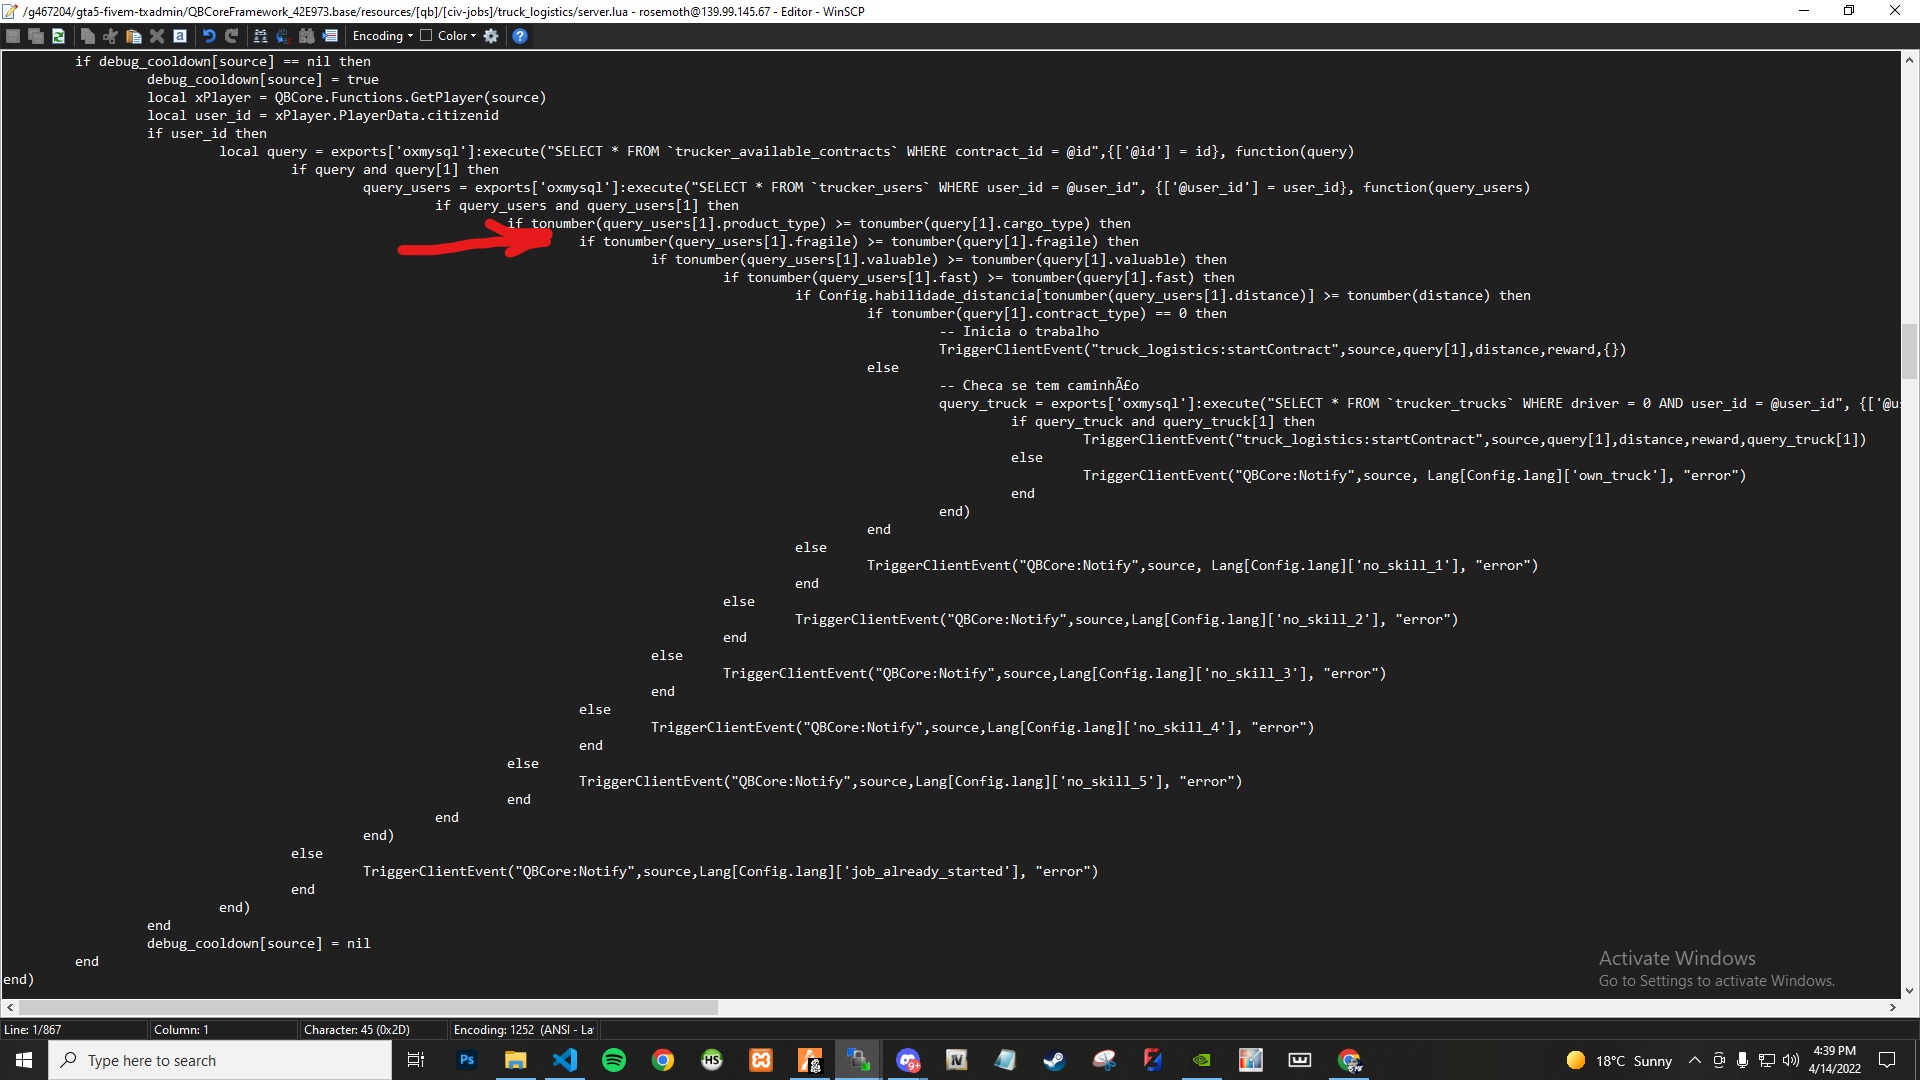Switch to Visual Studio Code on taskbar
The image size is (1920, 1080).
(x=565, y=1060)
